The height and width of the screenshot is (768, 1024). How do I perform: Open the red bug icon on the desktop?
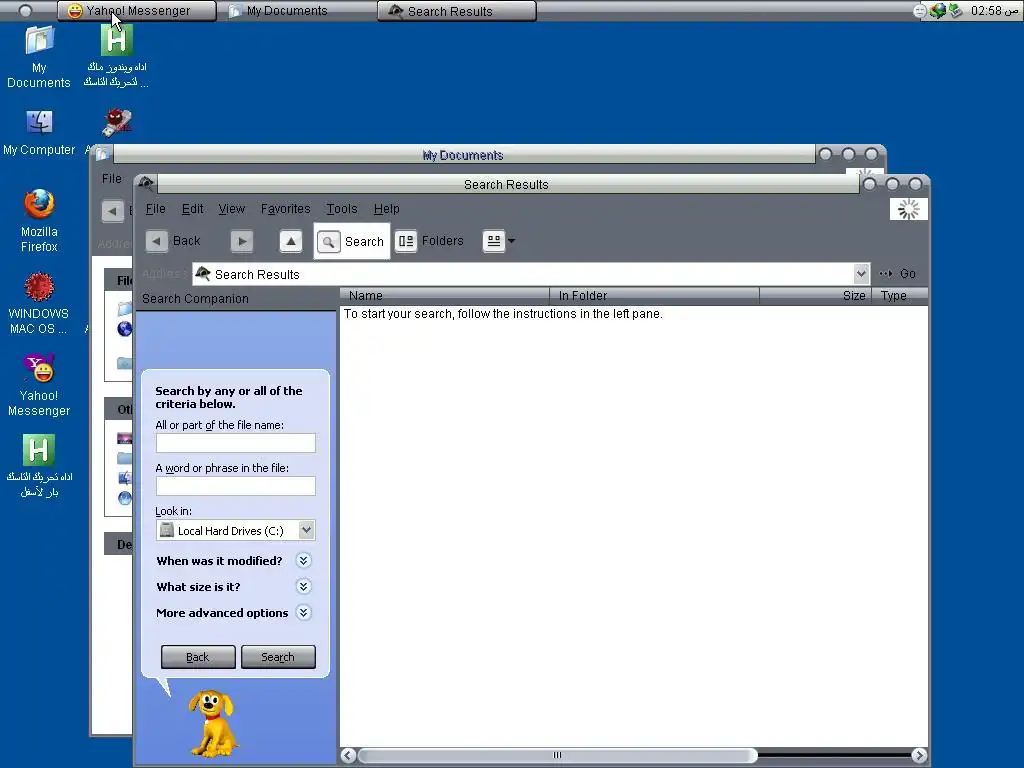point(117,122)
